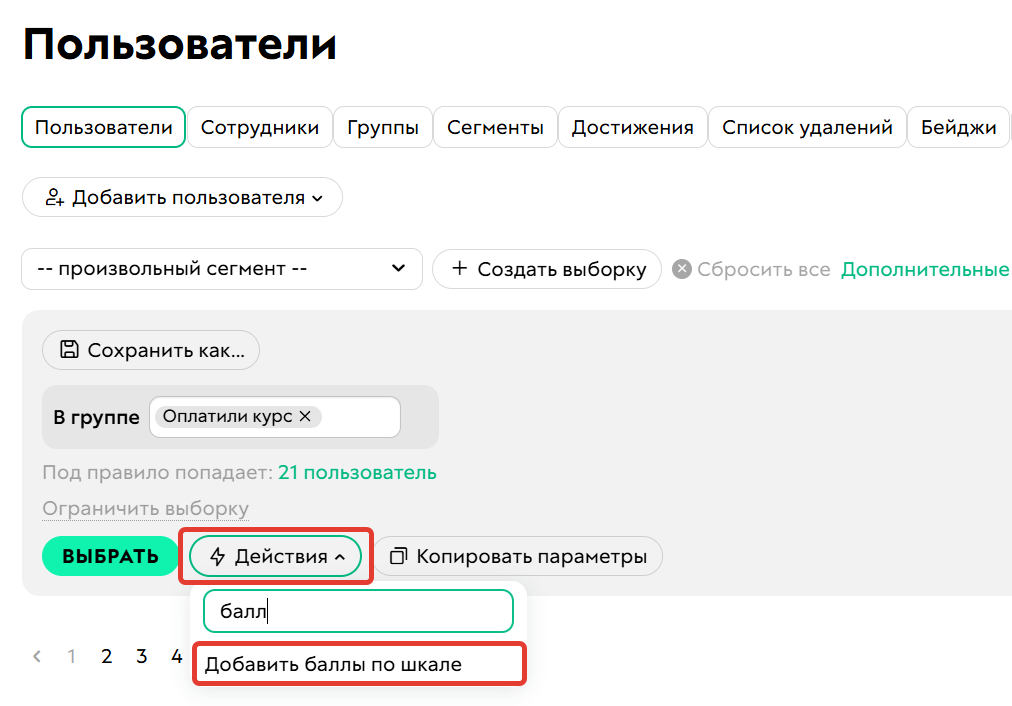Click the circled X icon next to Сбросить все
Viewport: 1012px width, 706px height.
click(685, 269)
